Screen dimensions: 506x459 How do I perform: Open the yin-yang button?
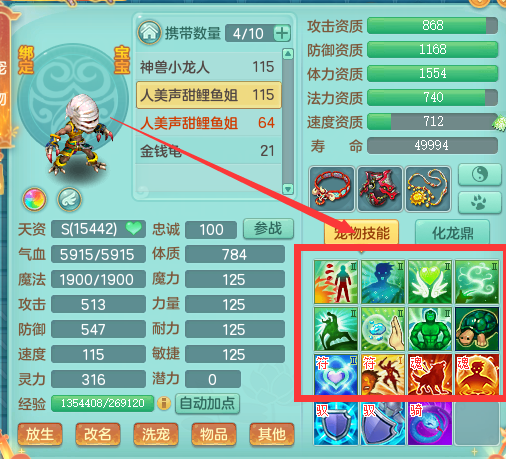point(480,174)
